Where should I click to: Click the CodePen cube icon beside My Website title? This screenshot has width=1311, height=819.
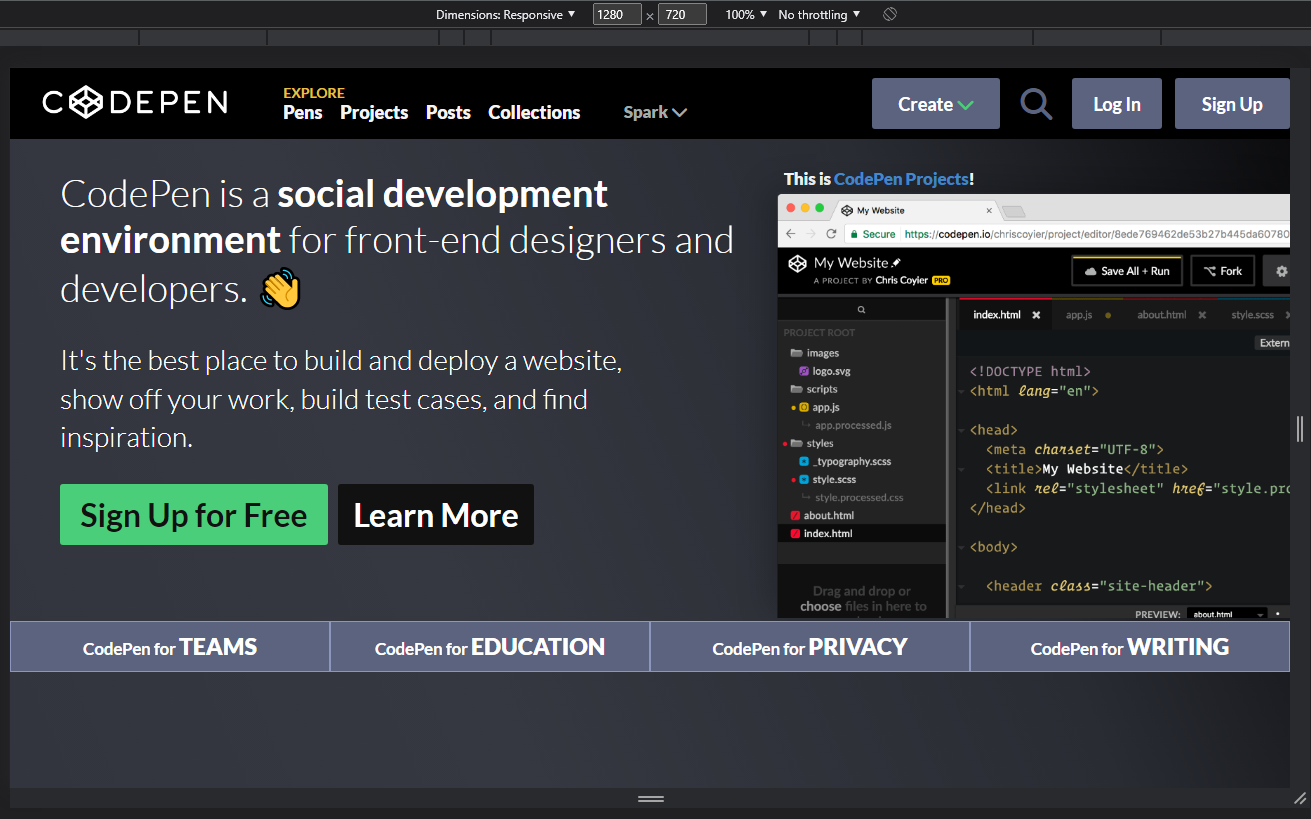point(797,264)
